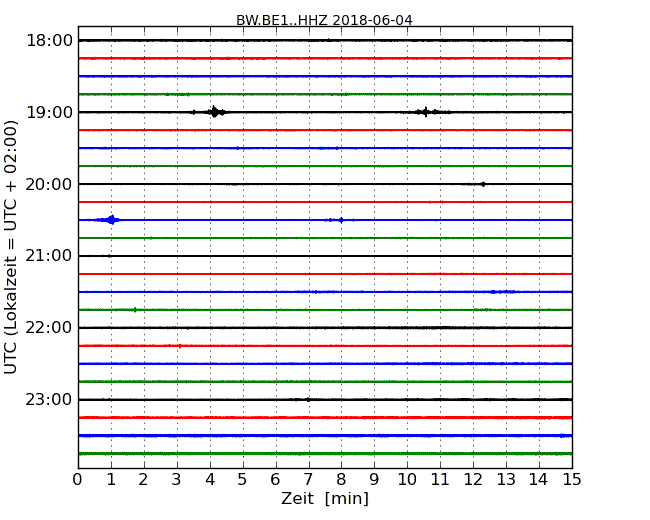Click the x-axis tick label 11
650x520 pixels.
coord(440,480)
